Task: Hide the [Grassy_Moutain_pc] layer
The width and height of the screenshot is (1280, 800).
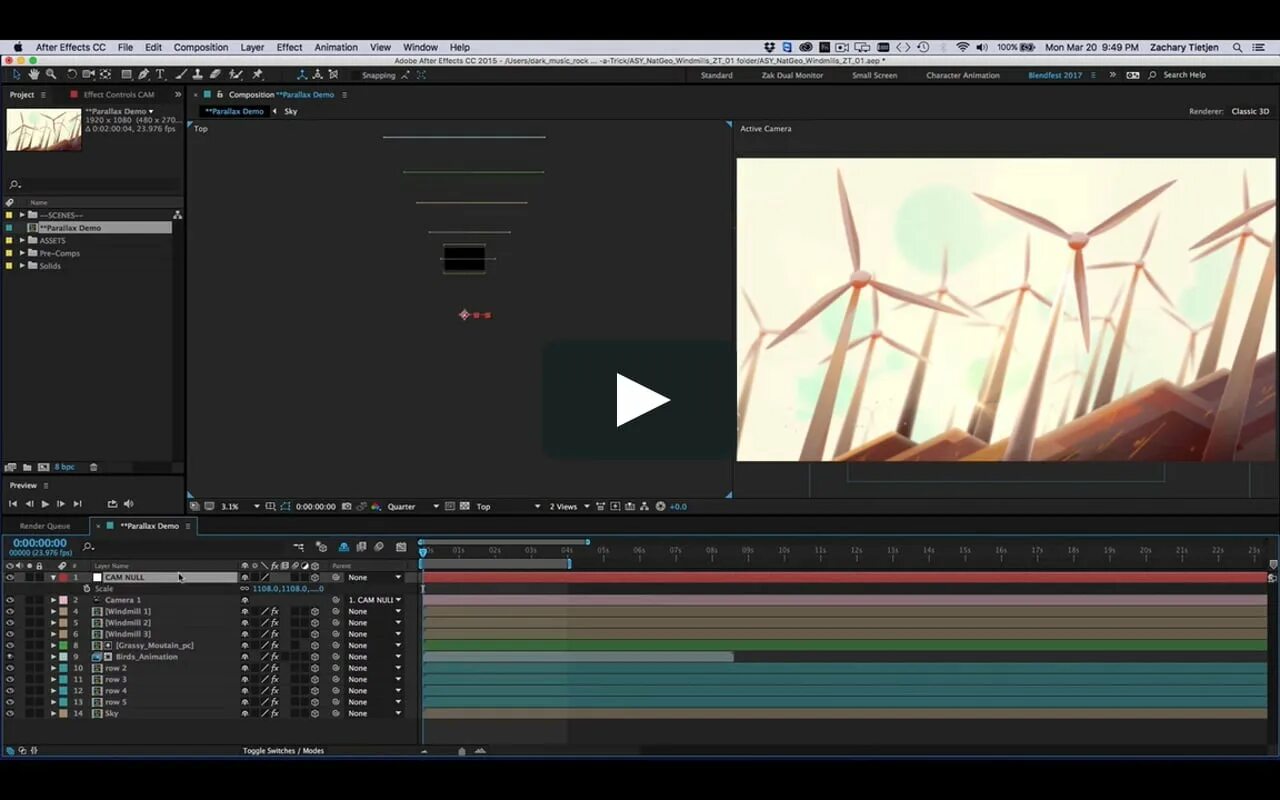Action: [x=10, y=645]
